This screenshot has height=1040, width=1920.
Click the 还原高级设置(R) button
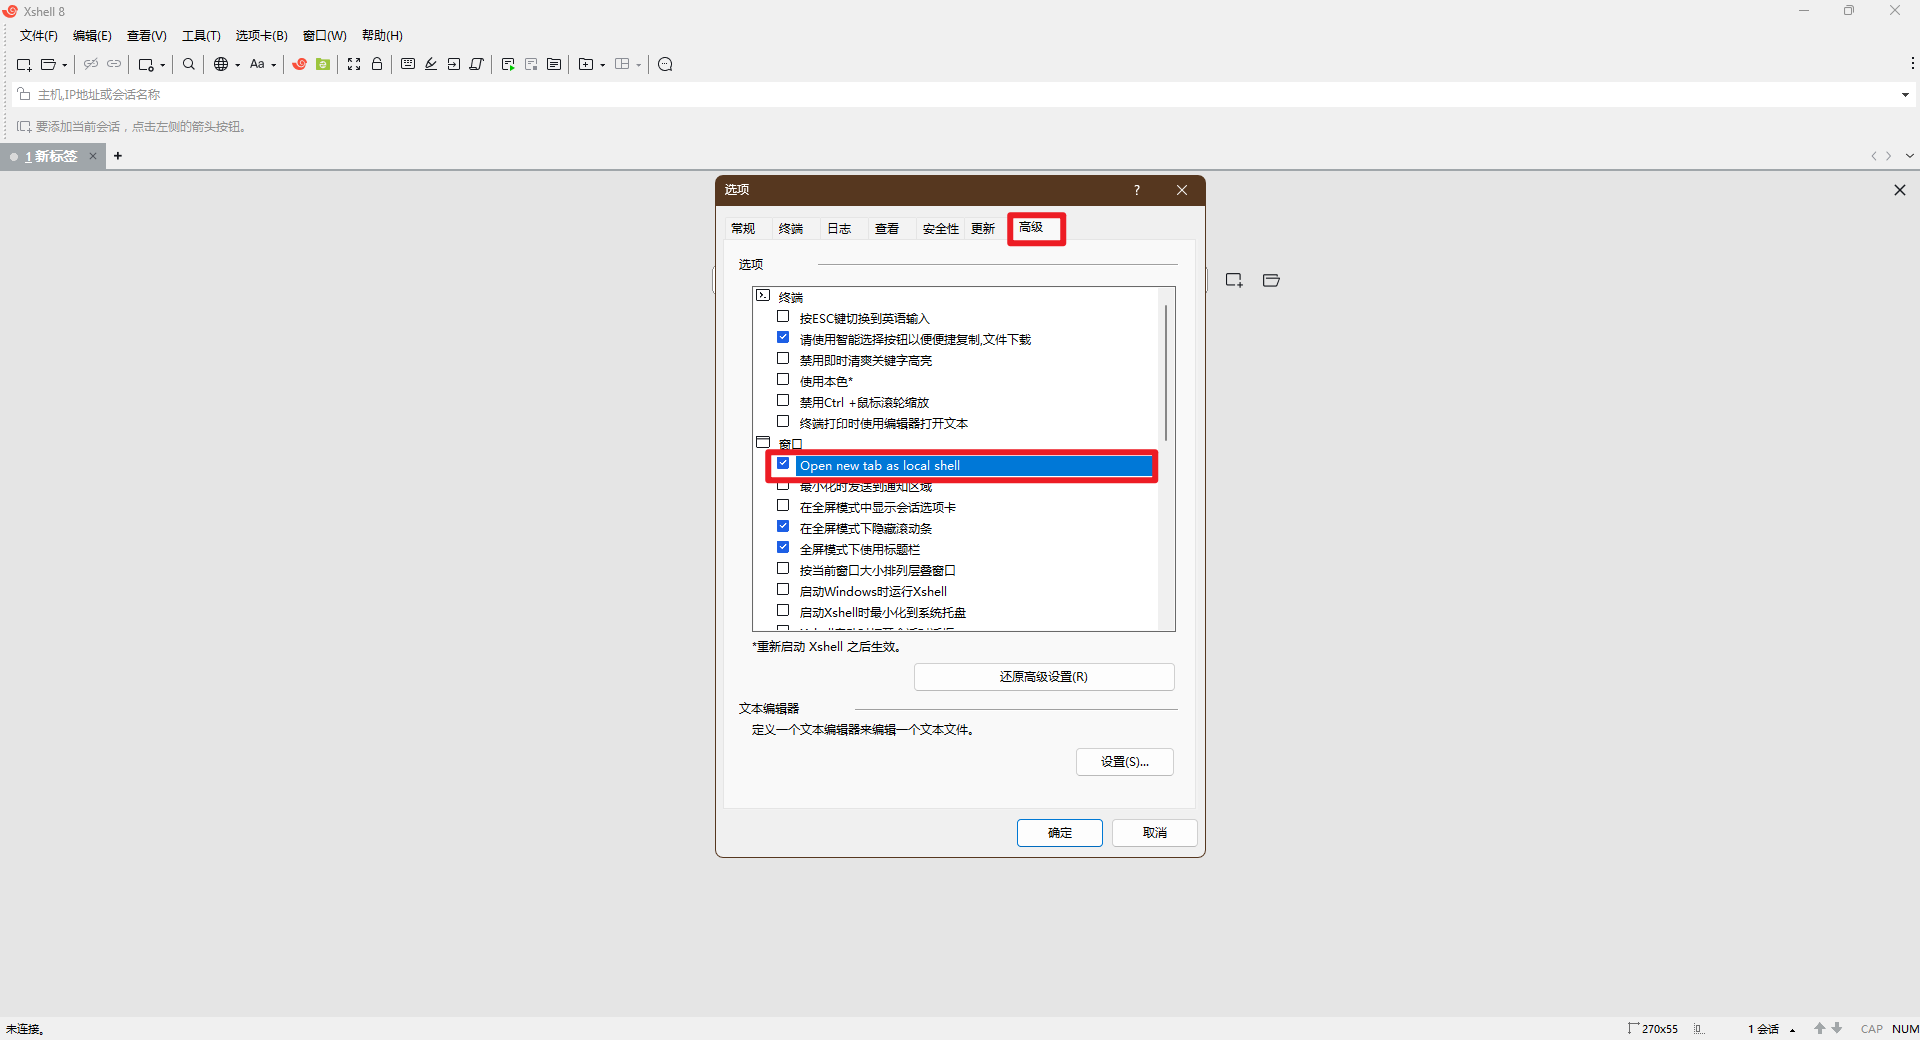click(1044, 677)
